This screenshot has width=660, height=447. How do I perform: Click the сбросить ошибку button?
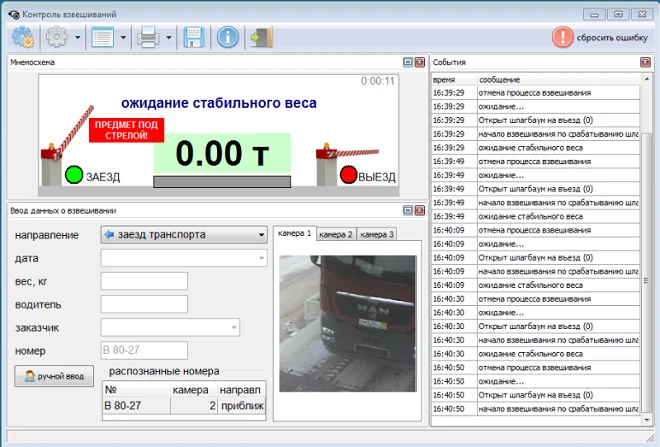[x=600, y=38]
